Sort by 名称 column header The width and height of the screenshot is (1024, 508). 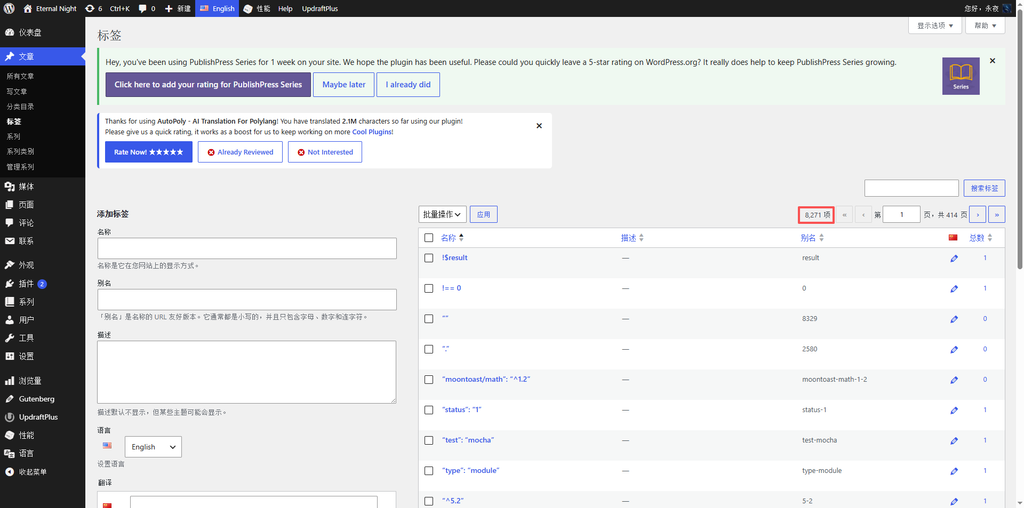[452, 238]
